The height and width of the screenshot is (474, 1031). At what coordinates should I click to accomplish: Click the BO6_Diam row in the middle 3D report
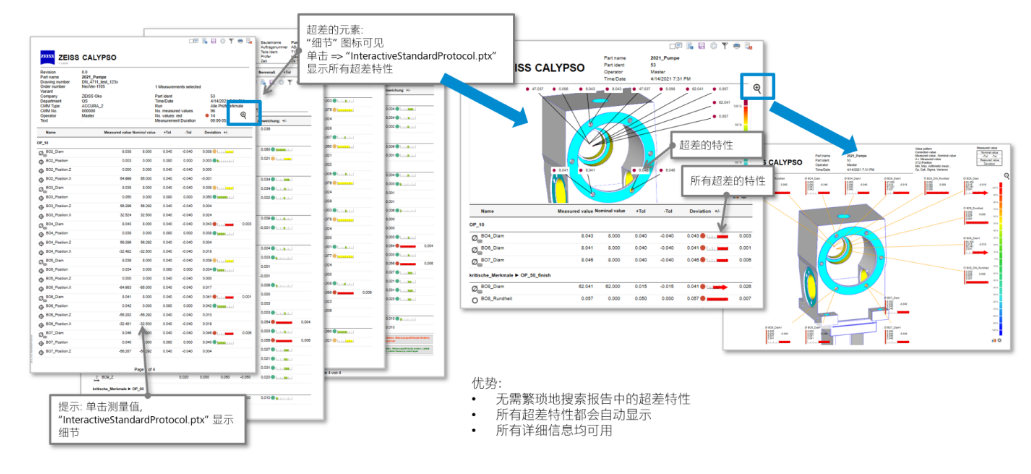pyautogui.click(x=613, y=249)
